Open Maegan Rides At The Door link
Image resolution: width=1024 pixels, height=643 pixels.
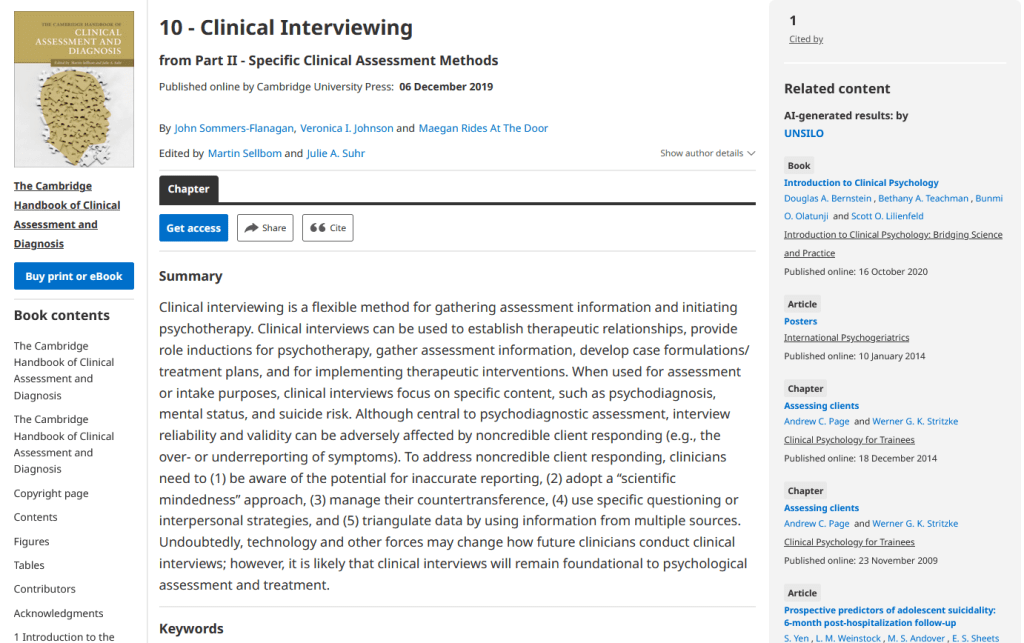483,128
